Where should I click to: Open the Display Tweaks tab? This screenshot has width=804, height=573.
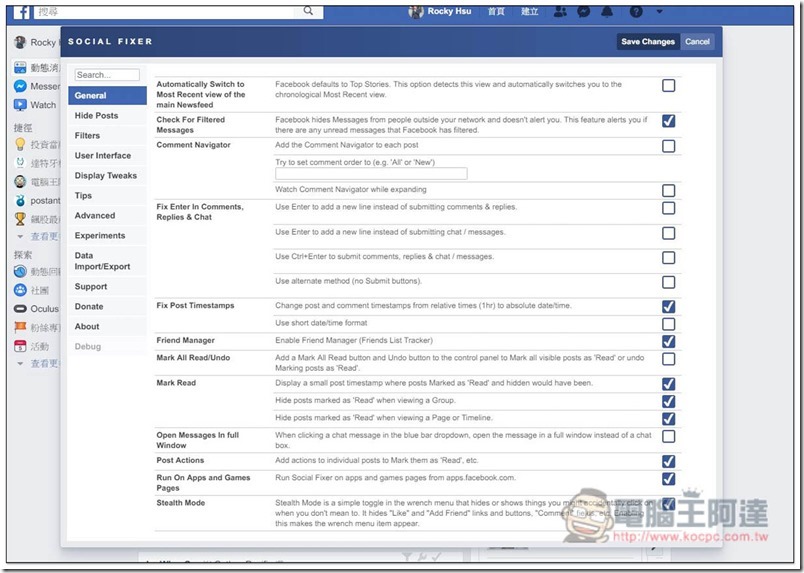point(105,176)
